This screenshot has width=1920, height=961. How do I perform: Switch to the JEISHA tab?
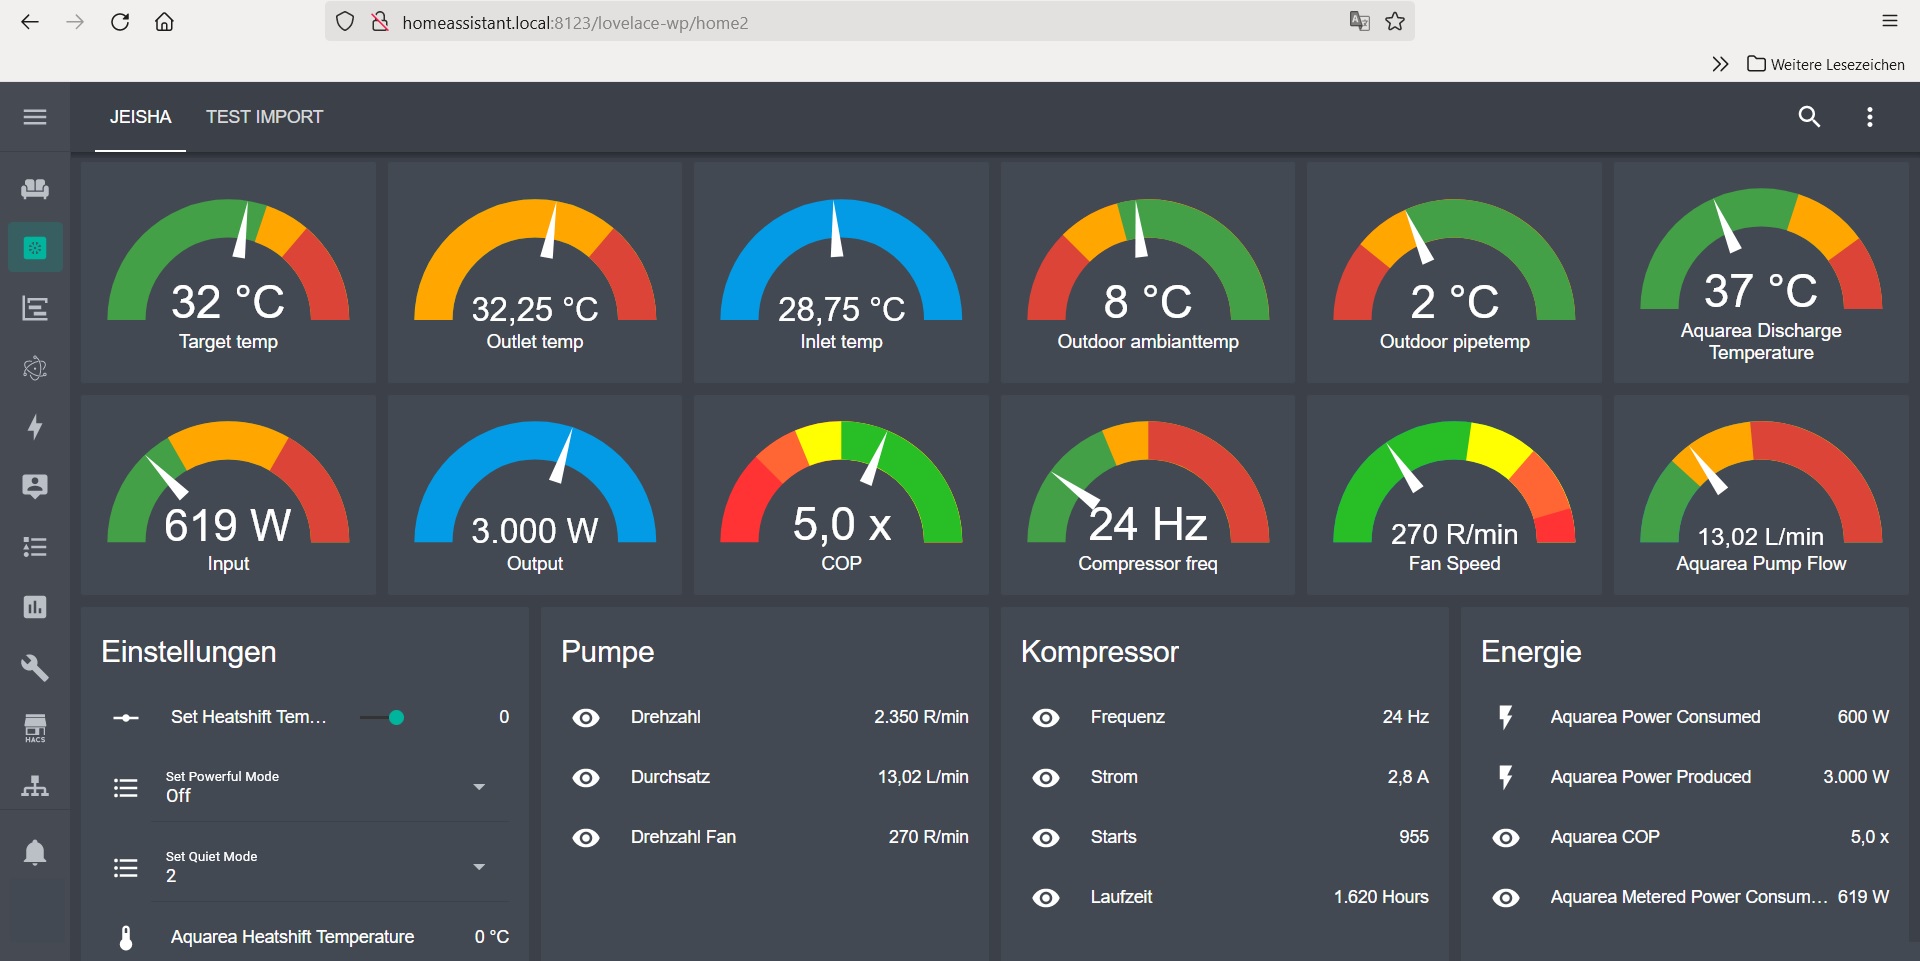[141, 117]
